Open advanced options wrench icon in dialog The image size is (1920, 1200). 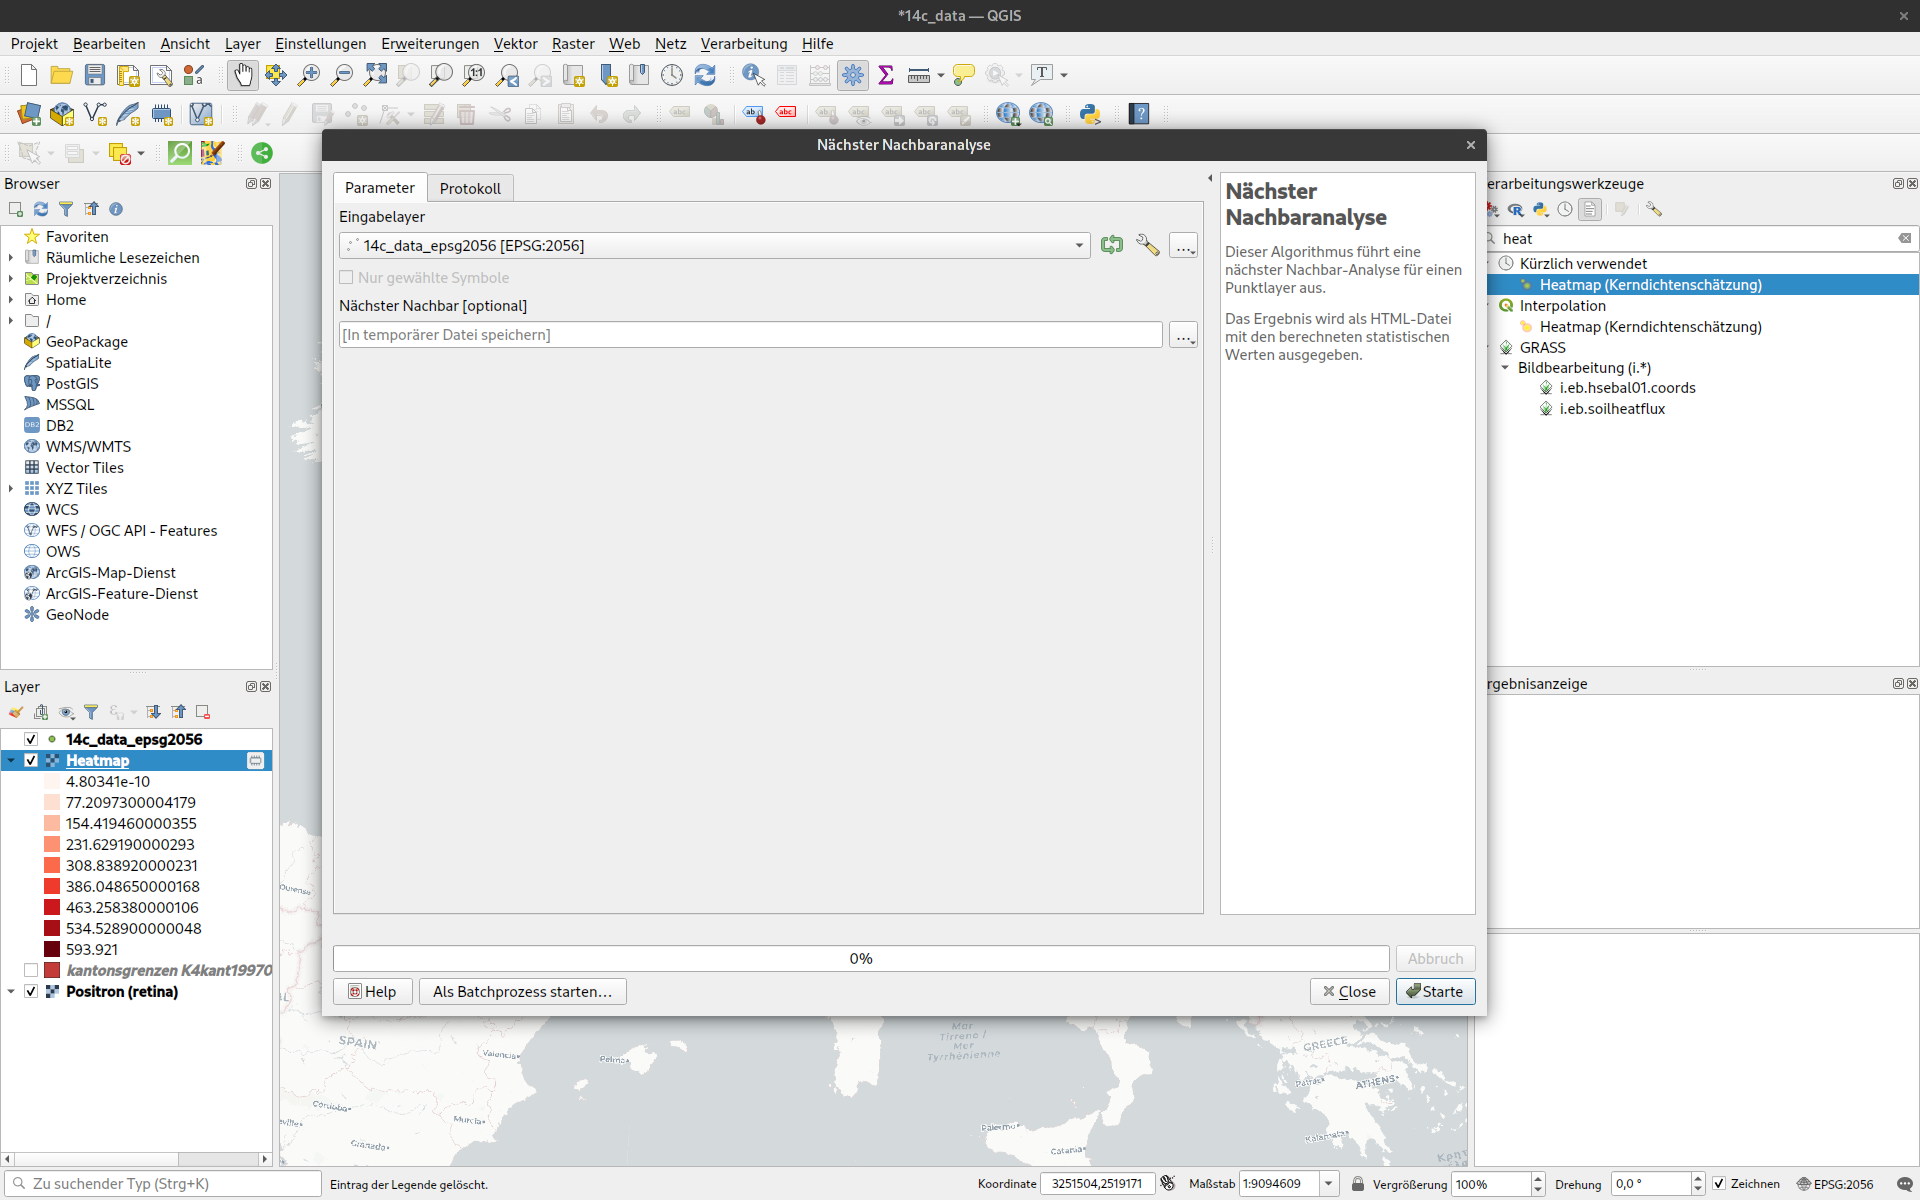pos(1147,245)
